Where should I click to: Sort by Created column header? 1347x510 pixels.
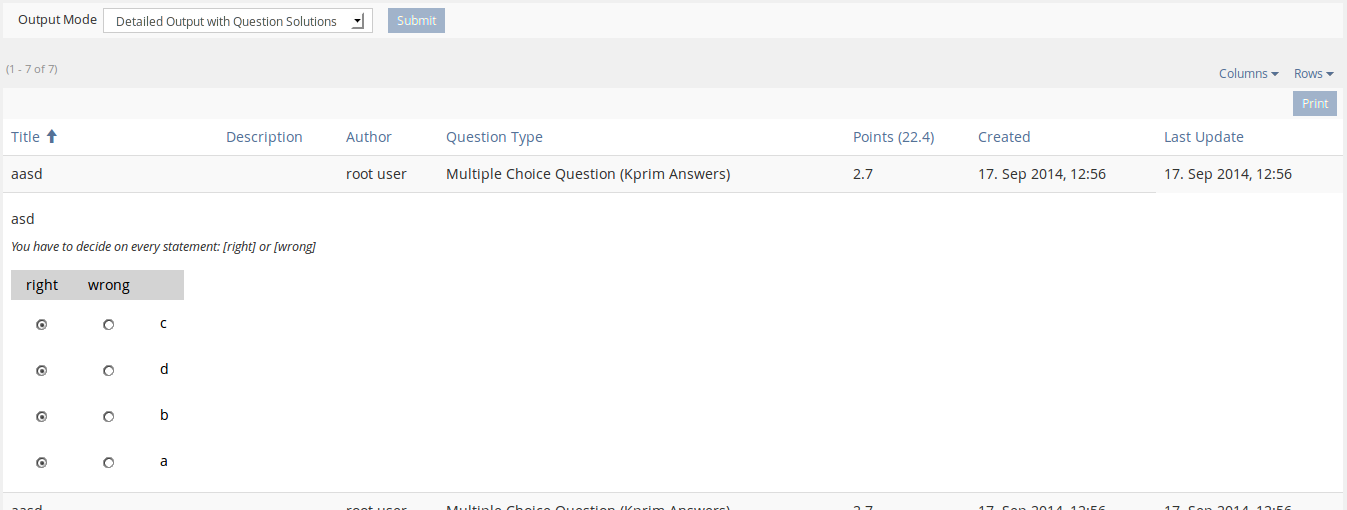1004,137
